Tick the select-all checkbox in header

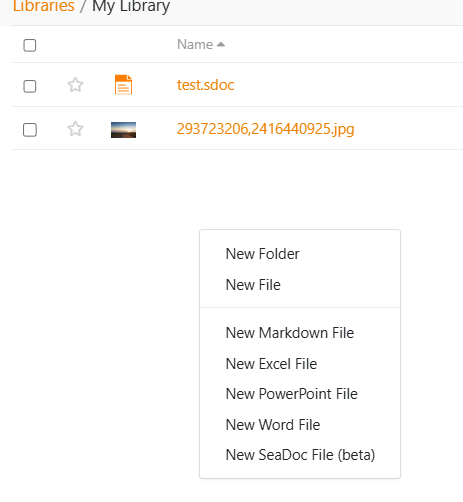pyautogui.click(x=30, y=45)
